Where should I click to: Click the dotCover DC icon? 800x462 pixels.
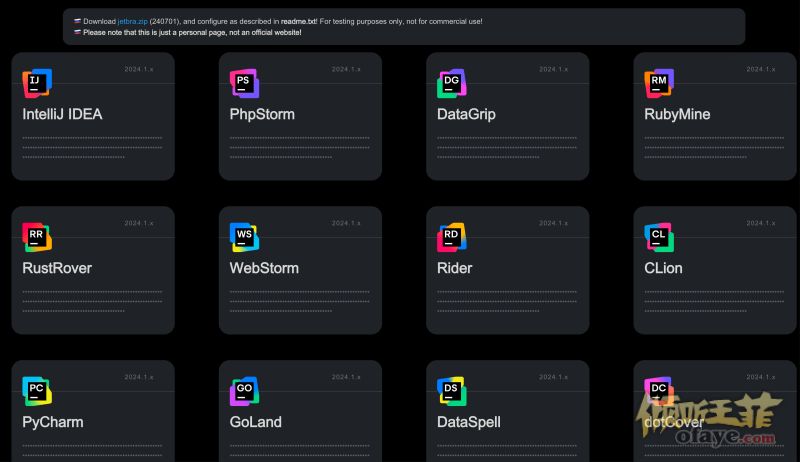(659, 392)
